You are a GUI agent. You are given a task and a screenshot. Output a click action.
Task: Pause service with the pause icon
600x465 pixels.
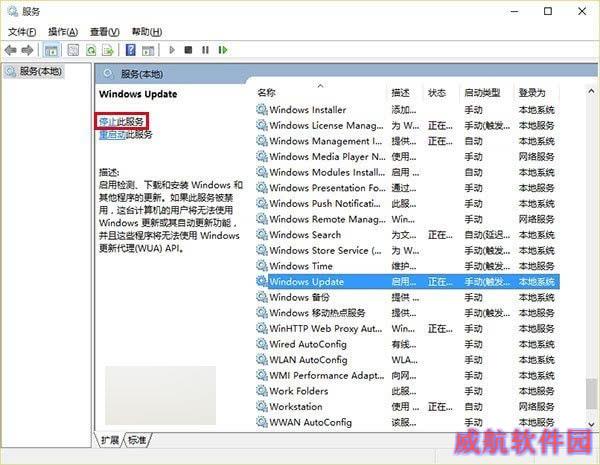click(205, 50)
